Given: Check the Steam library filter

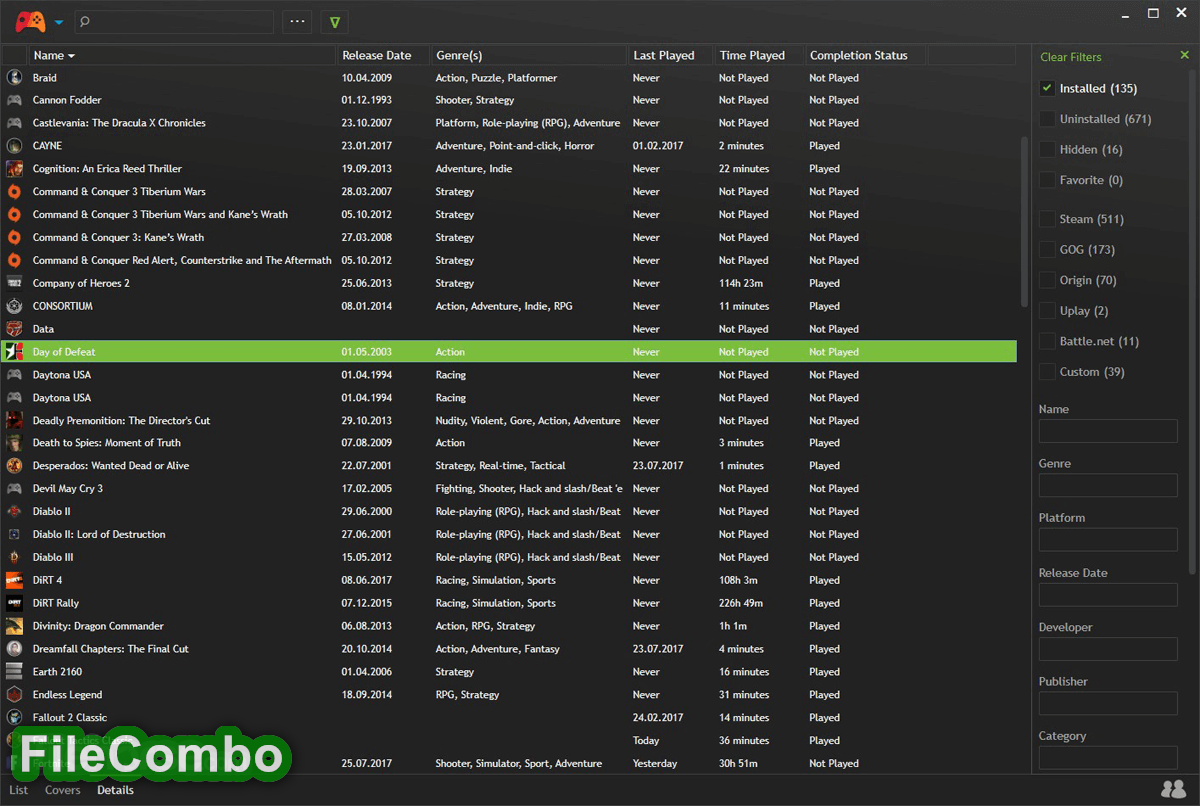Looking at the screenshot, I should tap(1047, 219).
